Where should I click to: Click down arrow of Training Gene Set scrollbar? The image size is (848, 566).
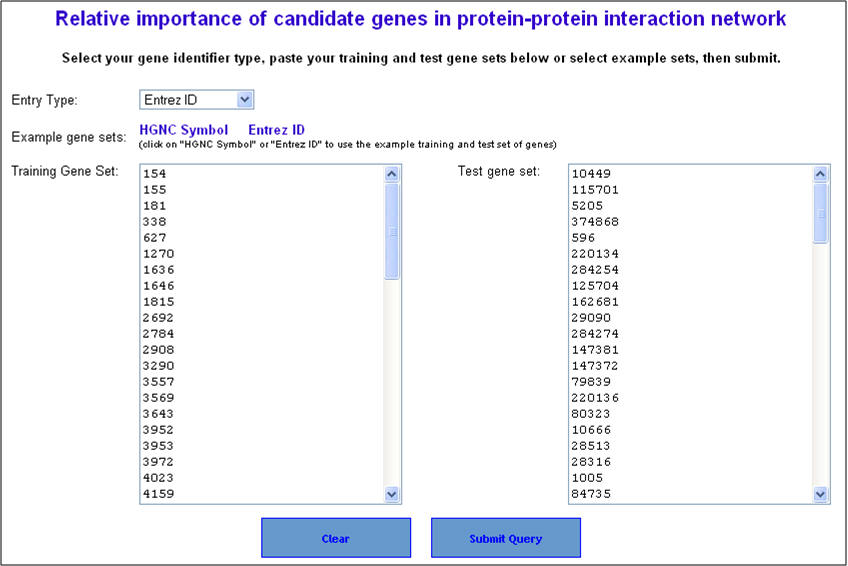point(392,494)
